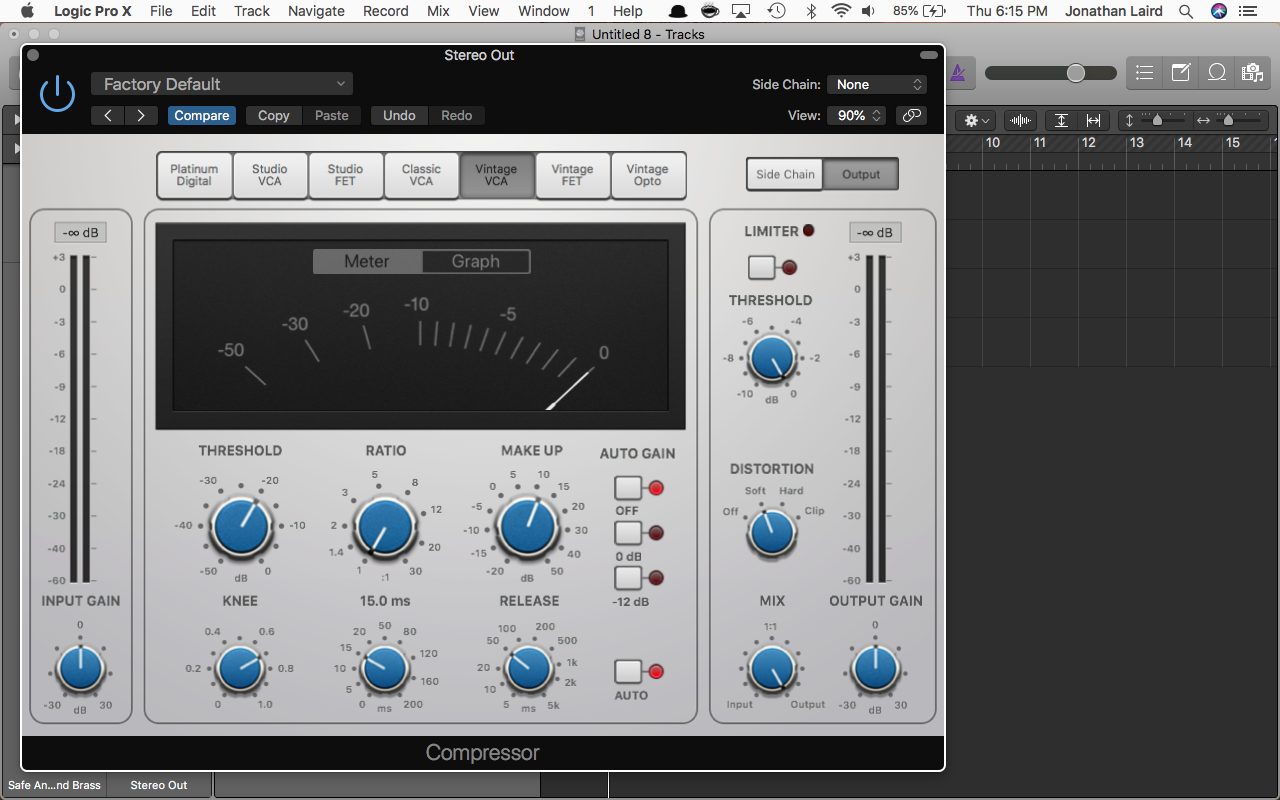Open the Navigate menu
The height and width of the screenshot is (800, 1280).
click(x=316, y=11)
